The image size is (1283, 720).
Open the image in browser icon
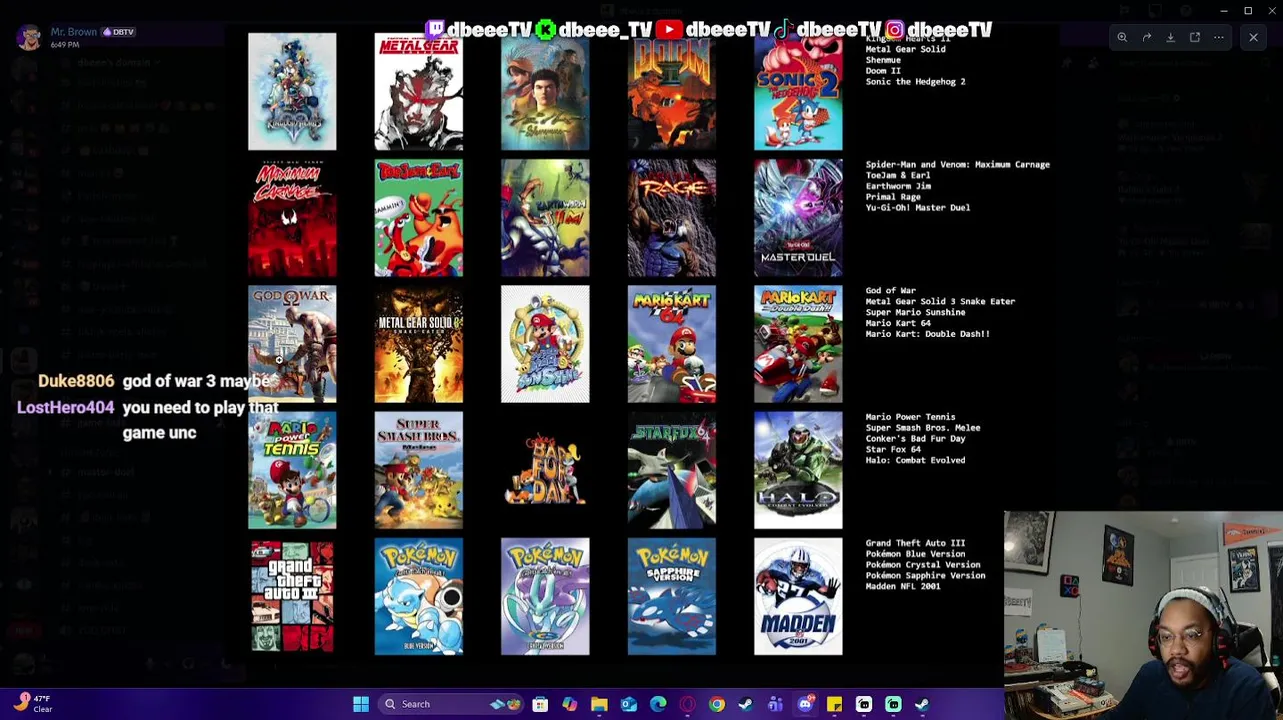(x=1195, y=38)
